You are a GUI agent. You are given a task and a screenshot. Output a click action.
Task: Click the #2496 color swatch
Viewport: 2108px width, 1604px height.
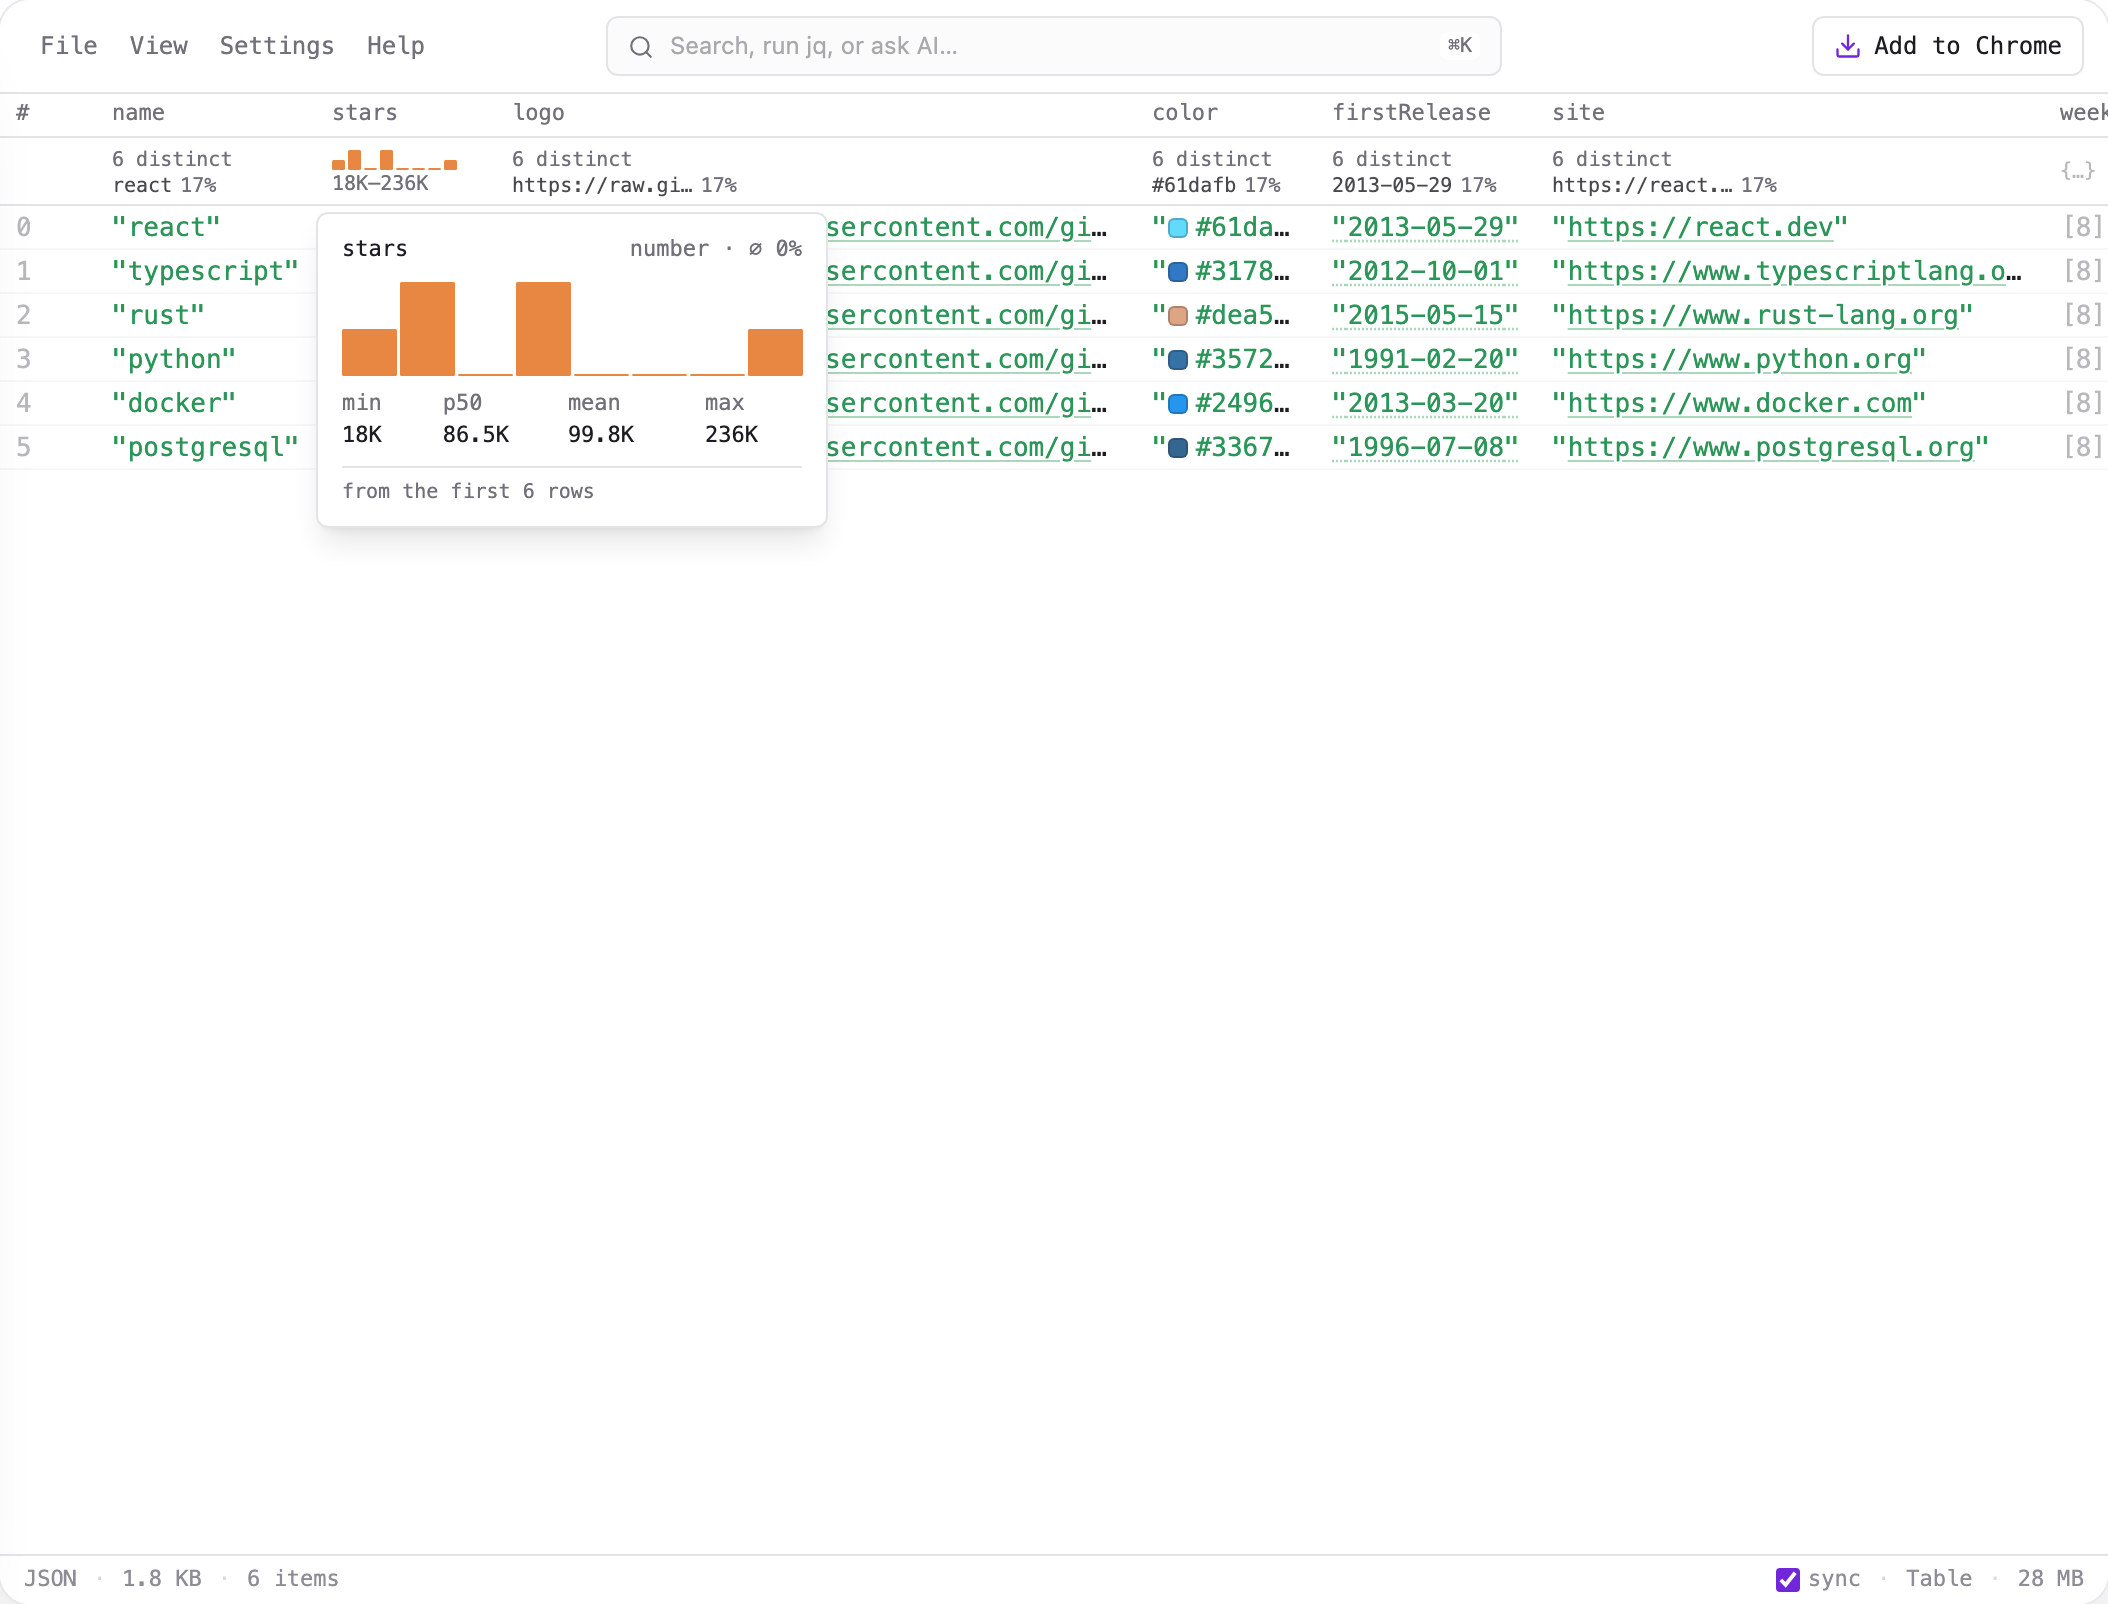coord(1178,404)
